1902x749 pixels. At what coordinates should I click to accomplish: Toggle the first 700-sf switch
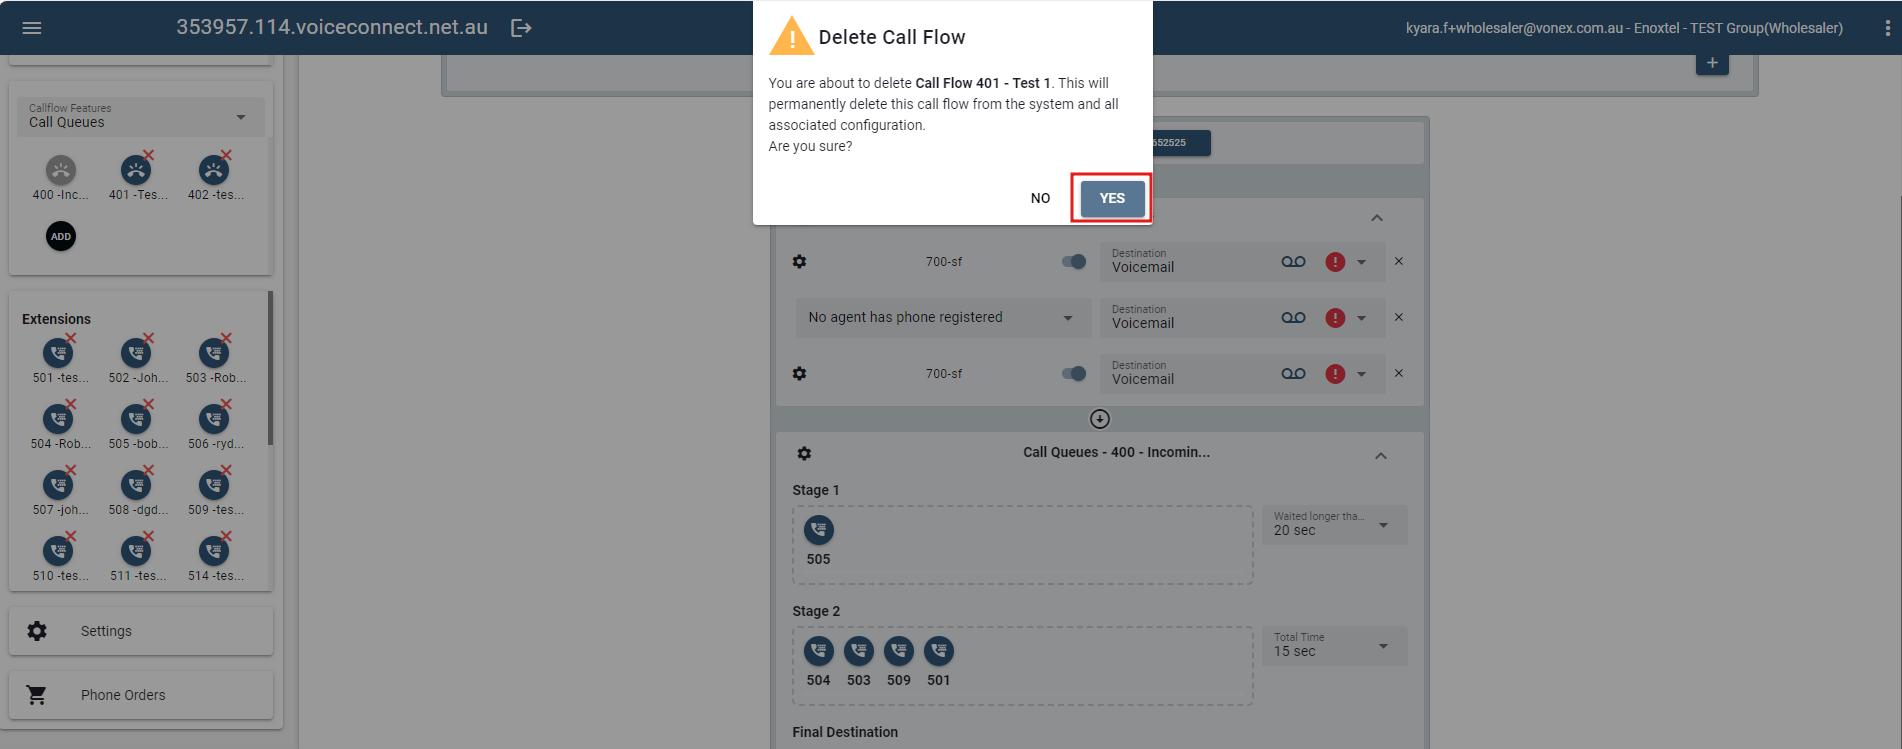1074,262
